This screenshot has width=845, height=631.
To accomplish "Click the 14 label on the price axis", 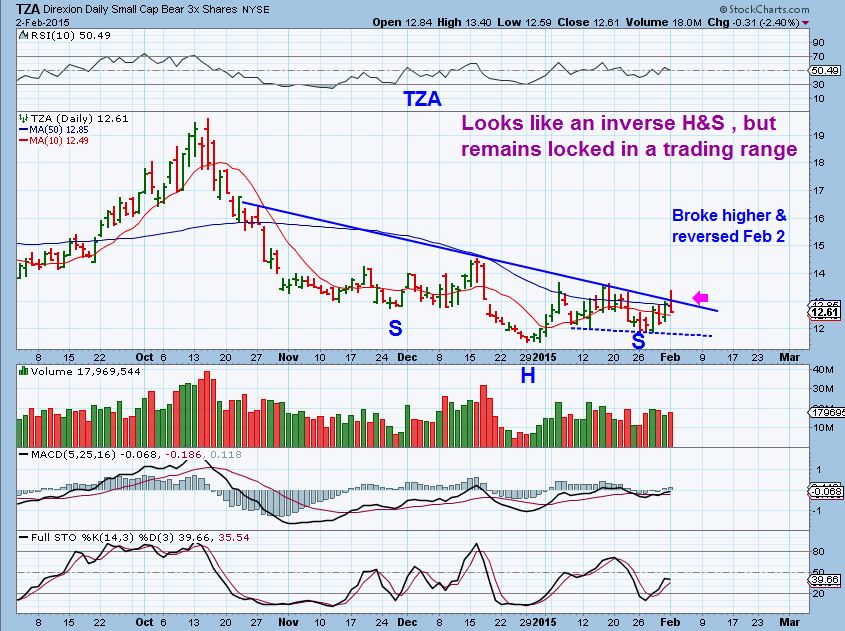I will (x=818, y=274).
